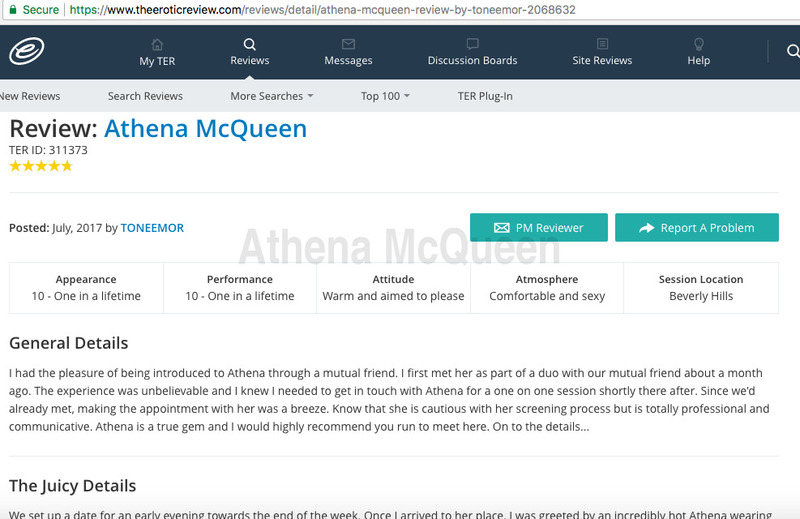Open the TONEEMOR reviewer link
This screenshot has height=519, width=800.
point(152,228)
